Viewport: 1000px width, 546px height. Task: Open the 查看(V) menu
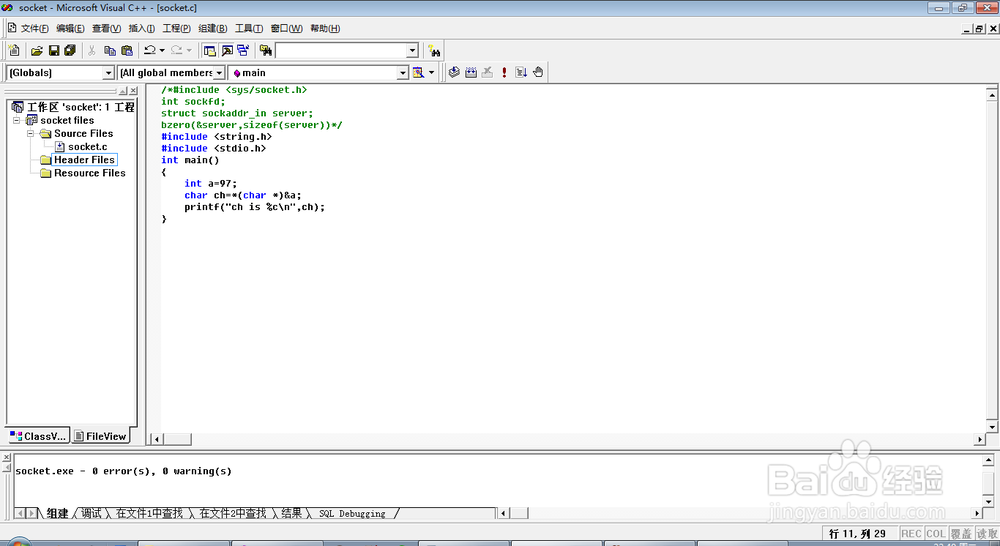[x=107, y=28]
